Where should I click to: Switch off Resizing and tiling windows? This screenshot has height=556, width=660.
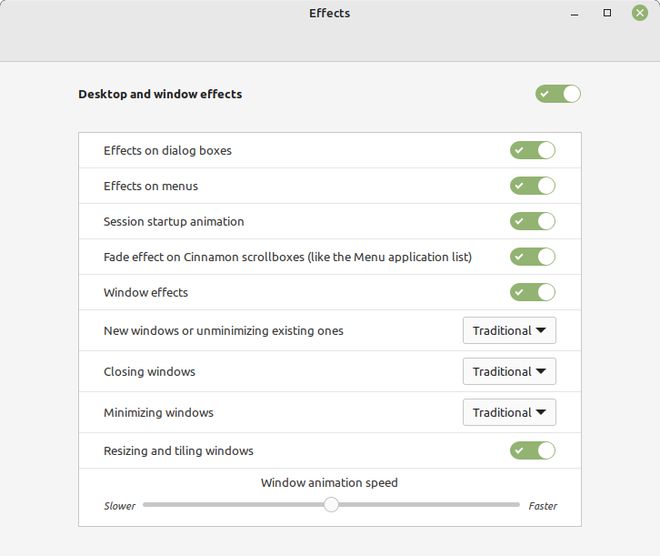click(x=532, y=450)
